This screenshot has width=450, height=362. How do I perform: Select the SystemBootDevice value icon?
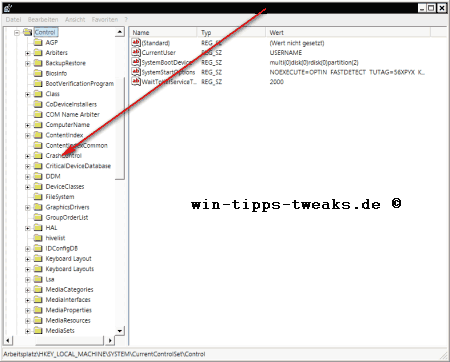136,62
